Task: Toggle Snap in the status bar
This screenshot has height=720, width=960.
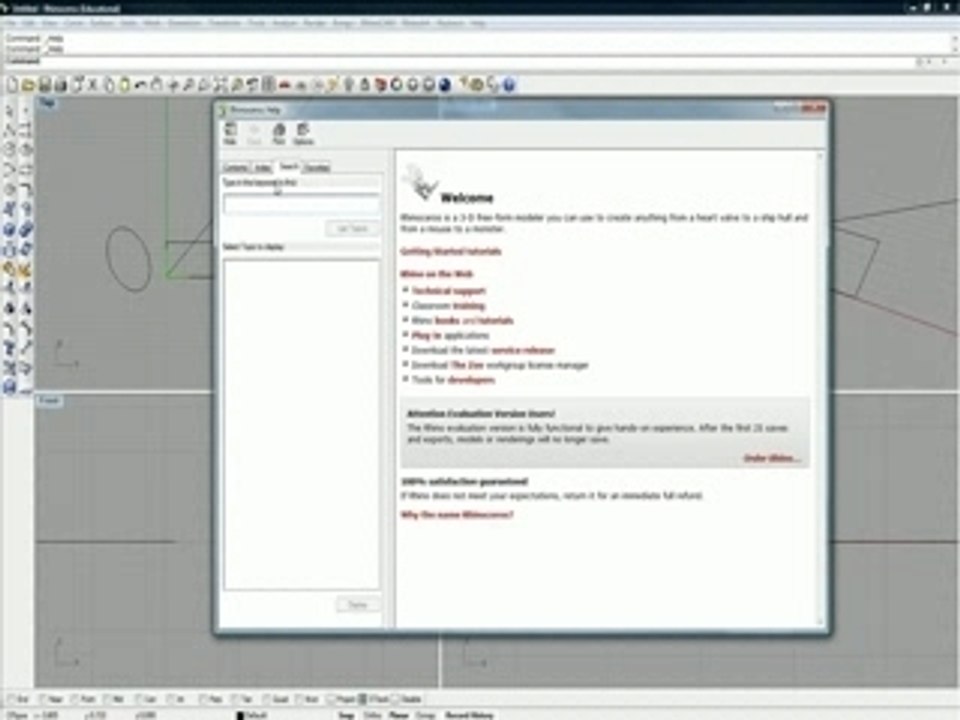Action: tap(346, 714)
